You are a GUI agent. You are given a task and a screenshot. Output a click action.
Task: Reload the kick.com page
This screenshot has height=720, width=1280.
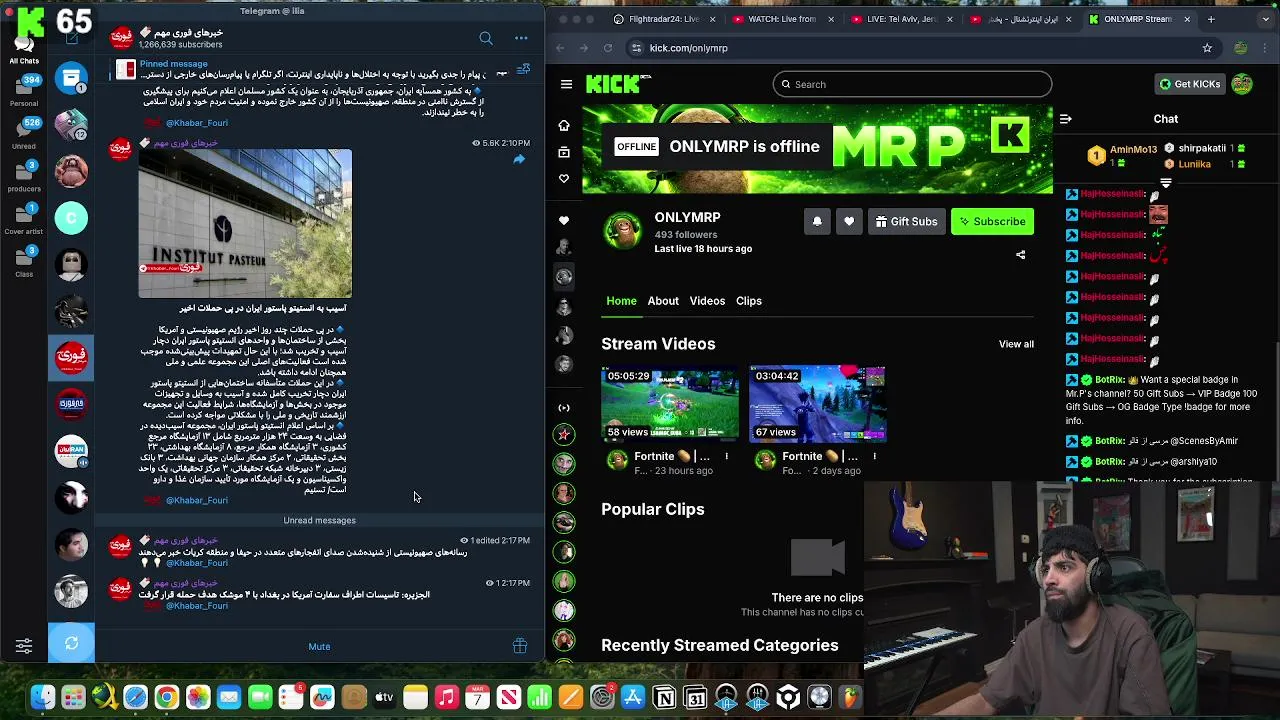608,48
